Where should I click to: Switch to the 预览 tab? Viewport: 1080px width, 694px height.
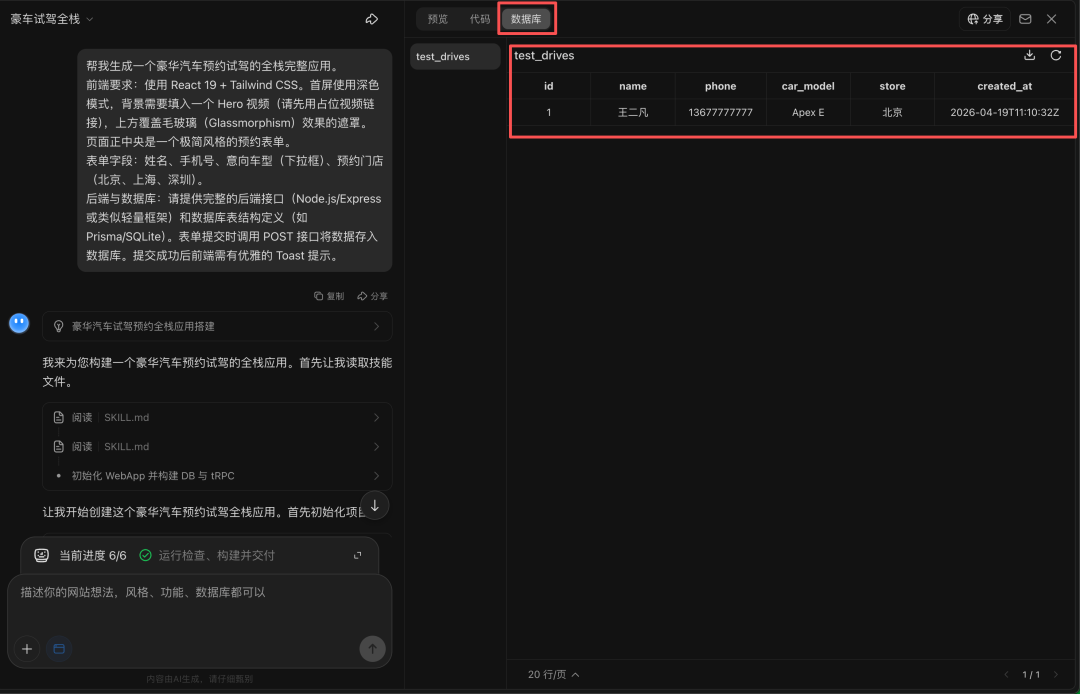(437, 18)
